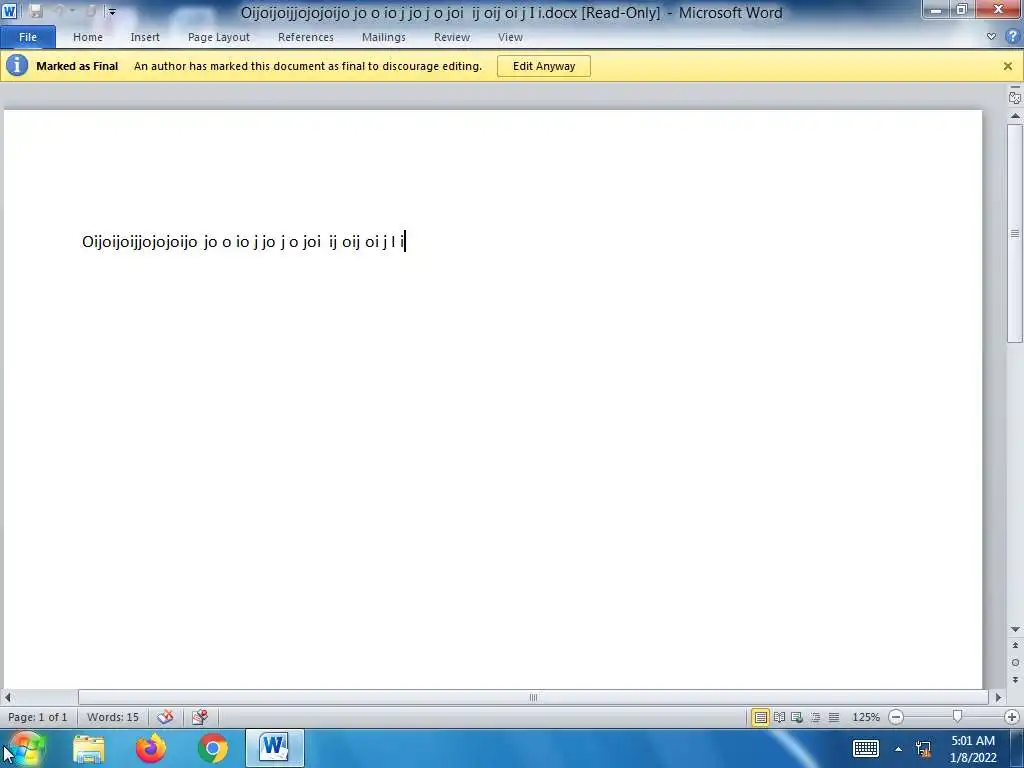Switch to Print Layout view
Image resolution: width=1024 pixels, height=768 pixels.
(761, 717)
